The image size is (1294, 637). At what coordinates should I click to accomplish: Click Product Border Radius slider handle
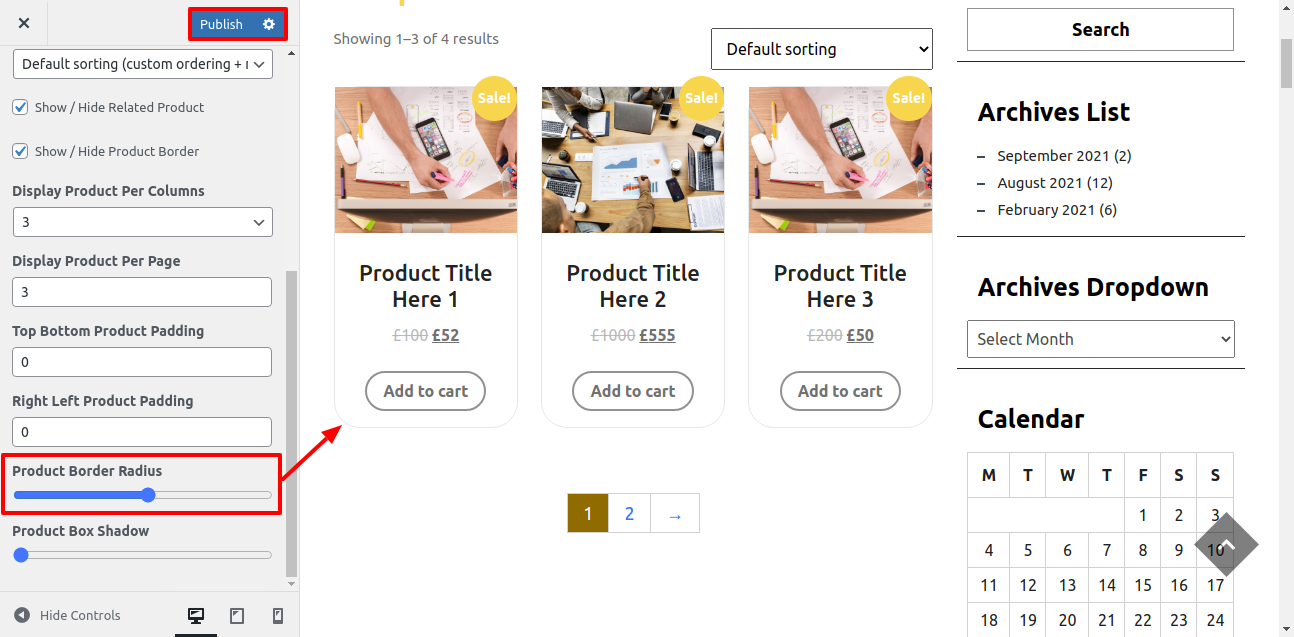point(148,495)
